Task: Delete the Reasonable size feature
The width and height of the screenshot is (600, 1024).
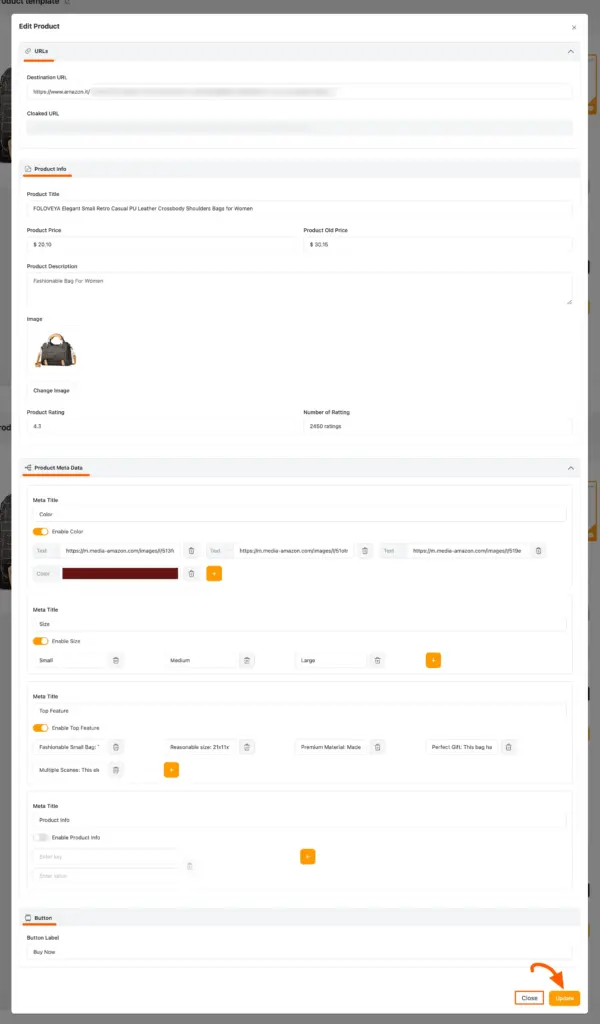Action: pos(247,746)
